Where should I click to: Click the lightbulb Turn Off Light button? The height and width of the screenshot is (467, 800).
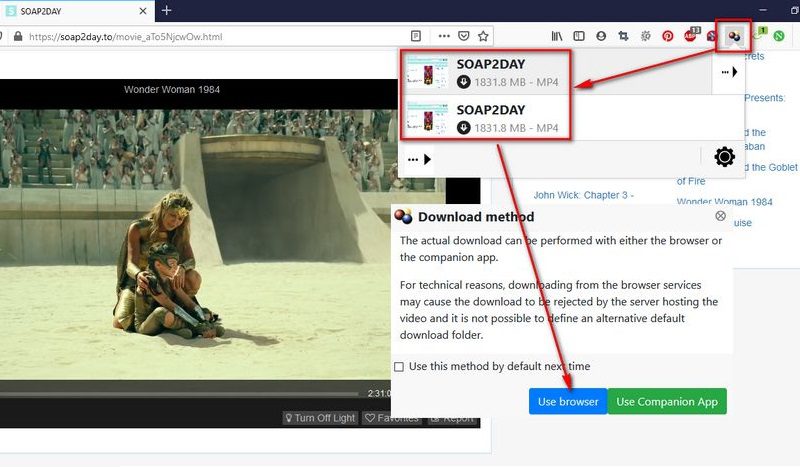(320, 418)
